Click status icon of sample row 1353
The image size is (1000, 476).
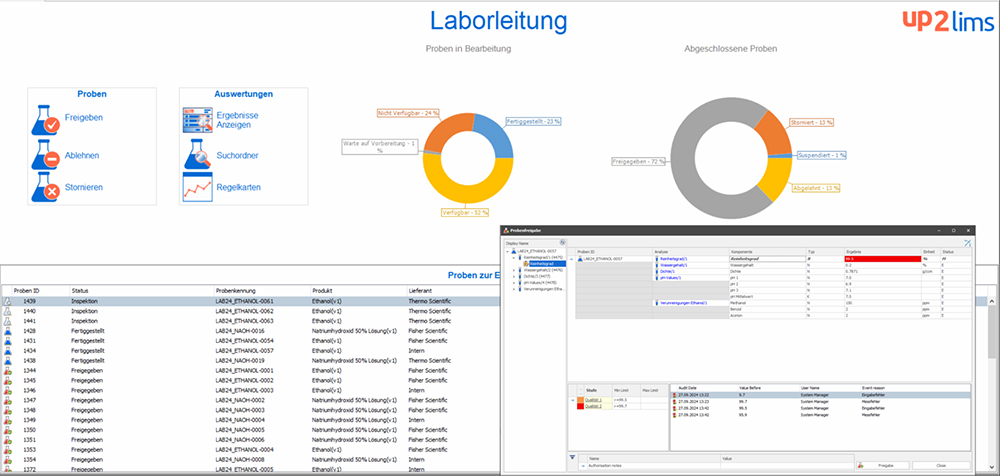pyautogui.click(x=7, y=449)
